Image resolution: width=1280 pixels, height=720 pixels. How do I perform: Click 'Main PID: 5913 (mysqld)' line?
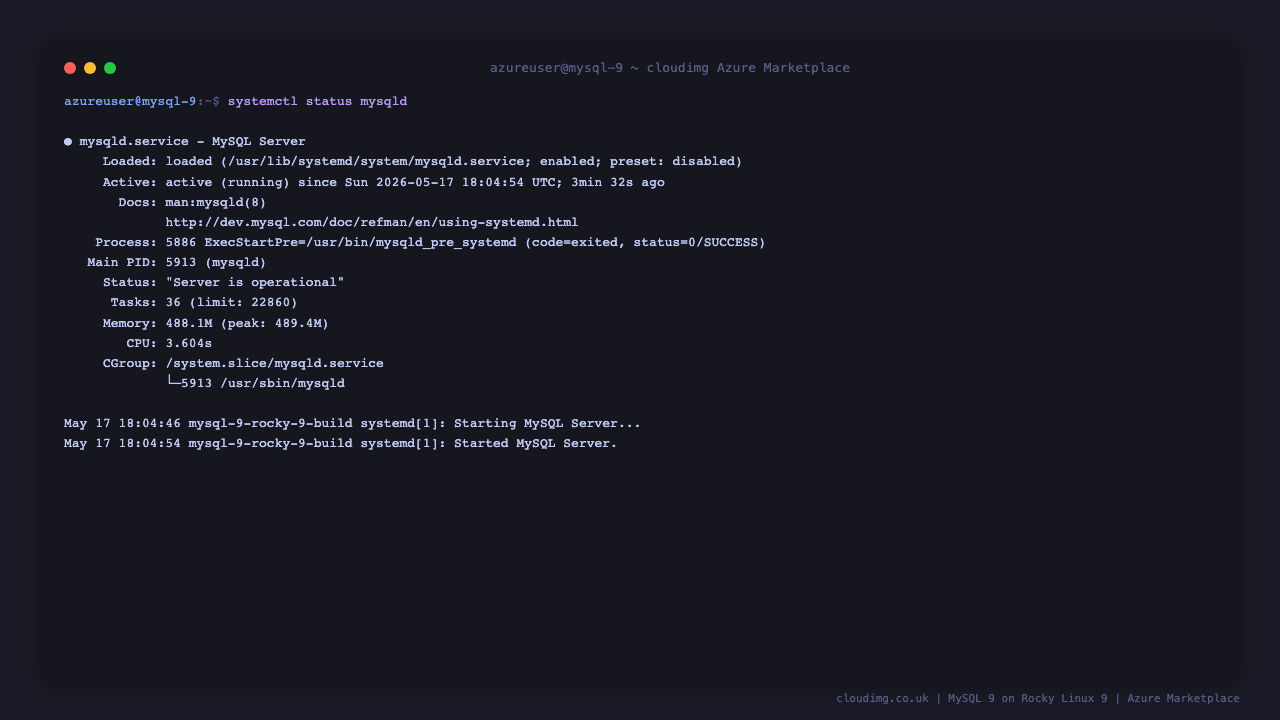(177, 262)
